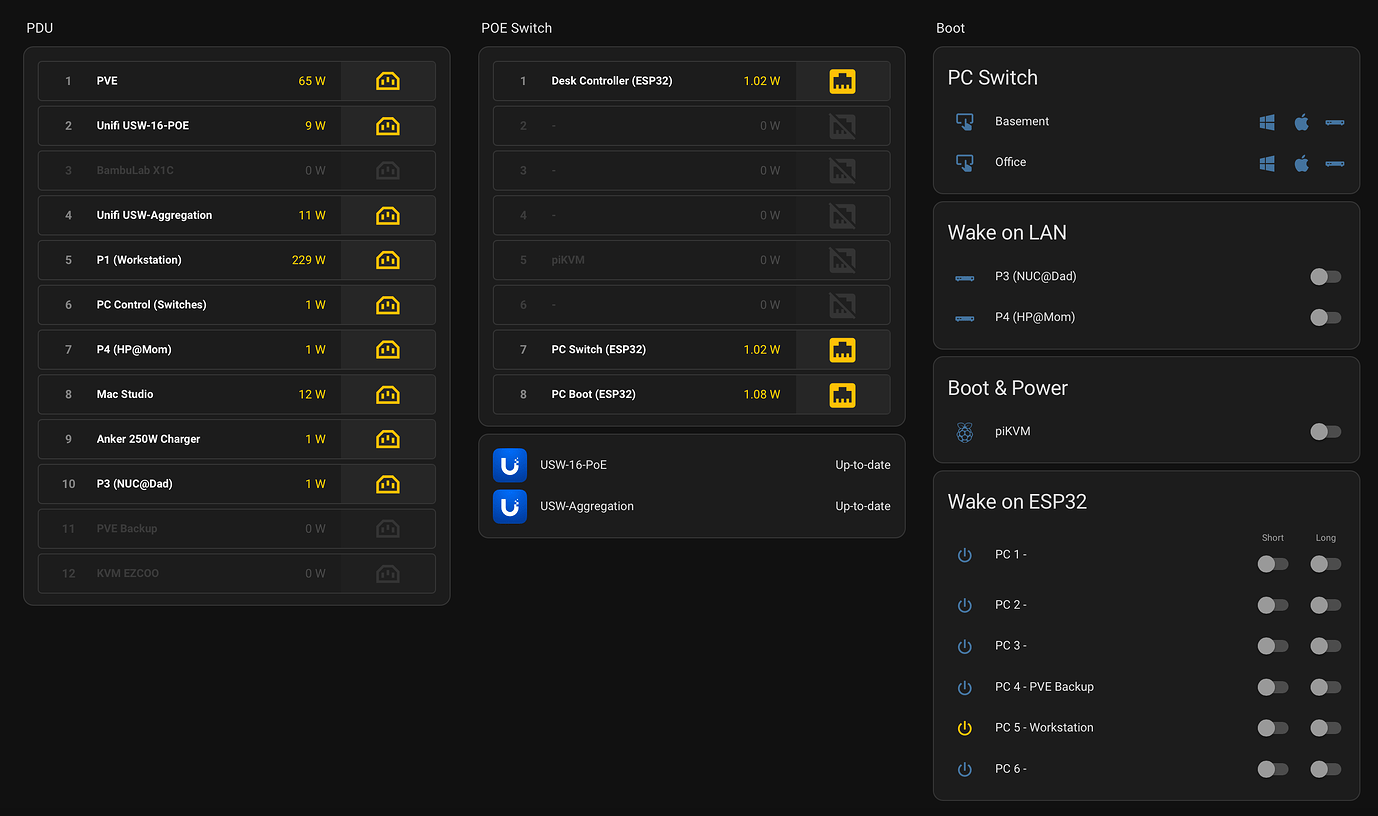Viewport: 1378px width, 816px height.
Task: Toggle PC Switch (ESP32) ethernet port icon
Action: coord(843,350)
